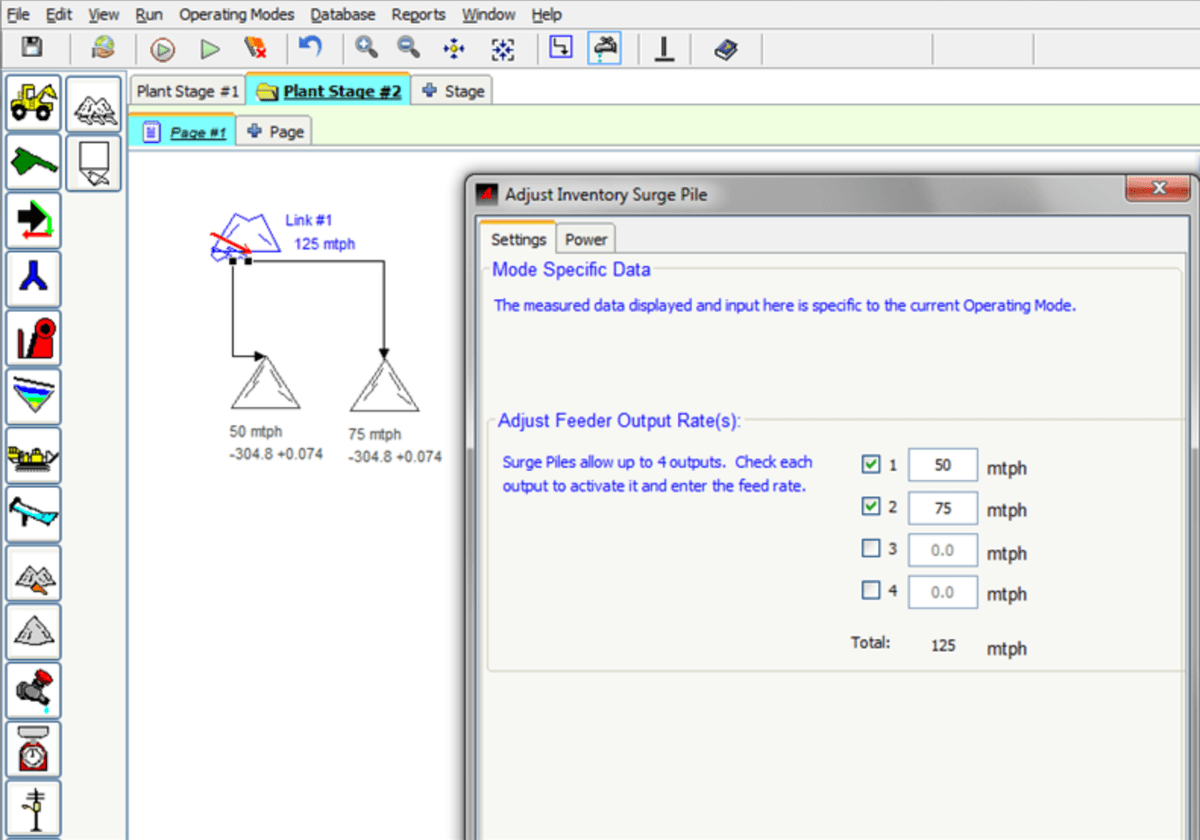Click the zoom in magnifier icon
Screen dimensions: 1200x840
pyautogui.click(x=367, y=48)
